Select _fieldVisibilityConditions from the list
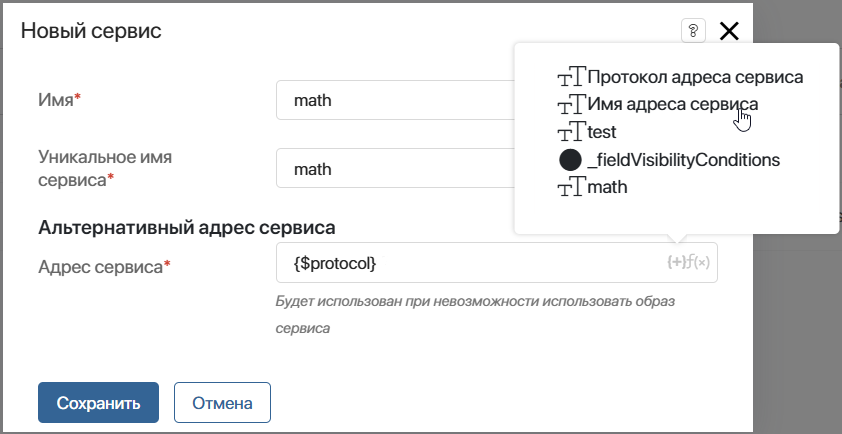This screenshot has height=434, width=842. click(684, 160)
